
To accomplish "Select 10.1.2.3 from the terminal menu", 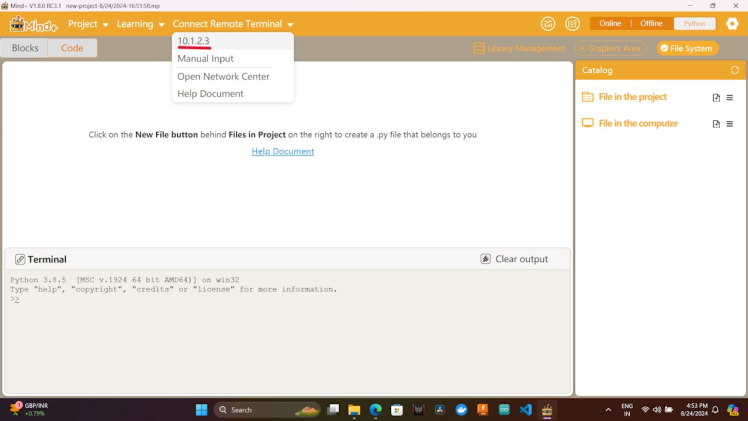I will pyautogui.click(x=193, y=41).
